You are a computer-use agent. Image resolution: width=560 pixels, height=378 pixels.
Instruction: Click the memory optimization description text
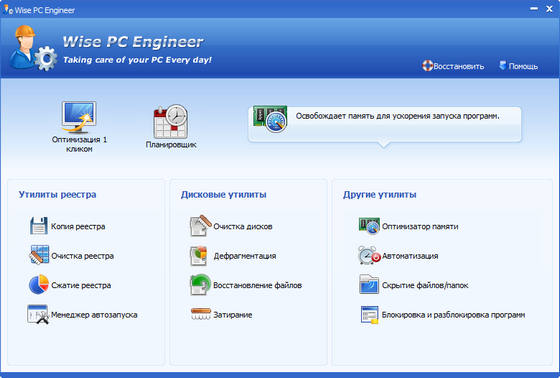click(398, 116)
